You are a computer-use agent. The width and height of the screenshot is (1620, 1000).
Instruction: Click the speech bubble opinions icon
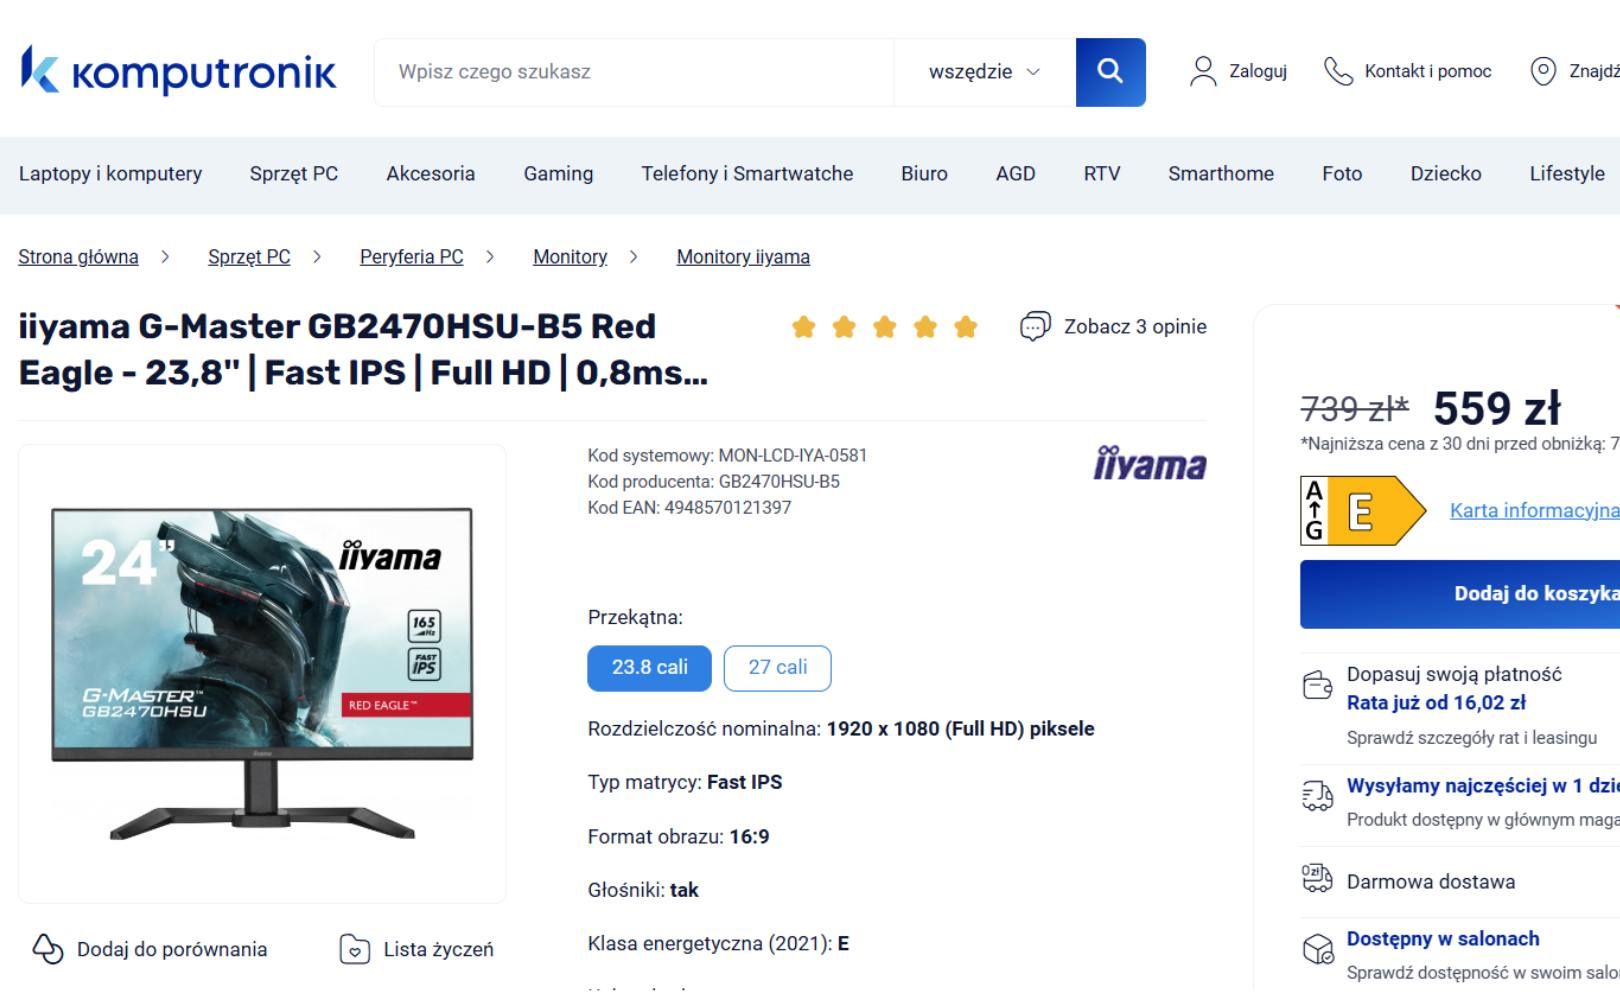click(1035, 326)
